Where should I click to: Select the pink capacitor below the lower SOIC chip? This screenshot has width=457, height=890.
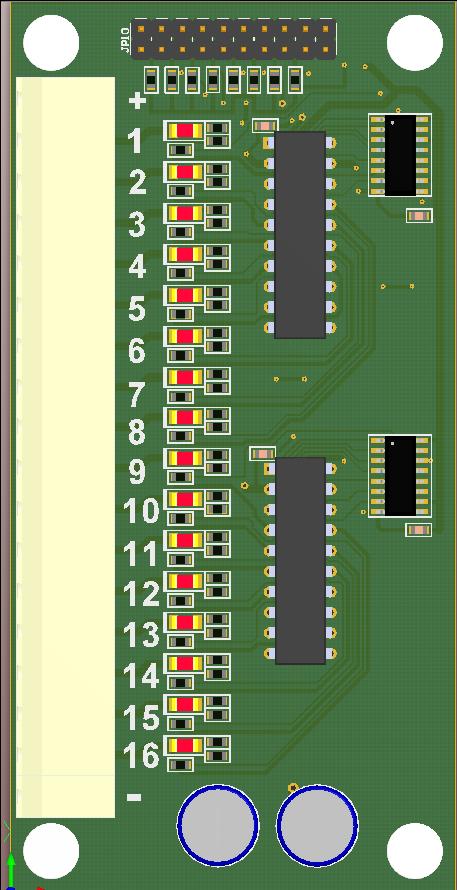419,530
